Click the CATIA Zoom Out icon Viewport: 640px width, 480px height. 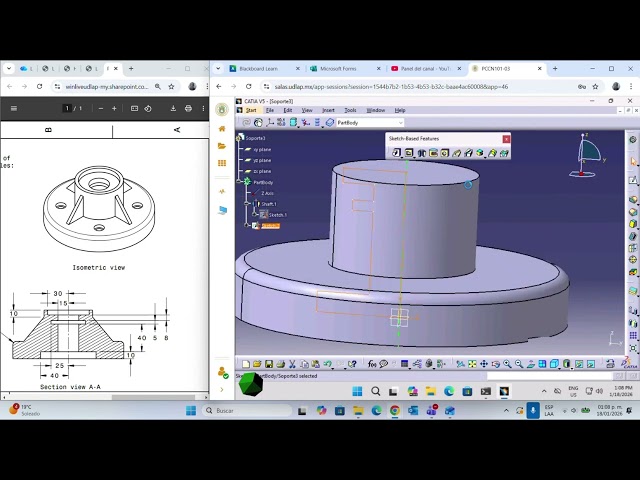pyautogui.click(x=519, y=364)
